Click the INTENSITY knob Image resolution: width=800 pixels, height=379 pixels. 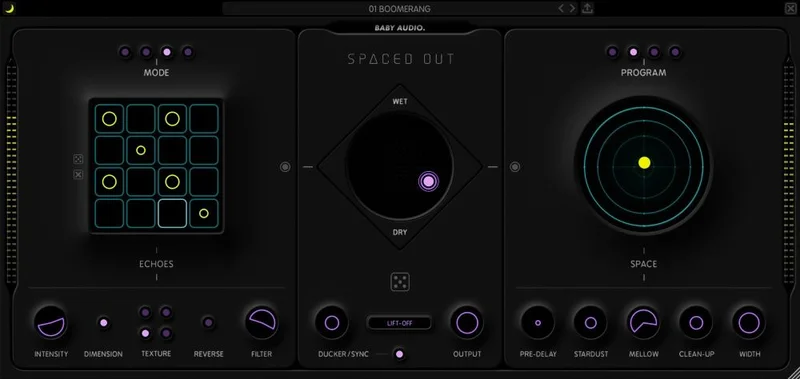pyautogui.click(x=51, y=323)
